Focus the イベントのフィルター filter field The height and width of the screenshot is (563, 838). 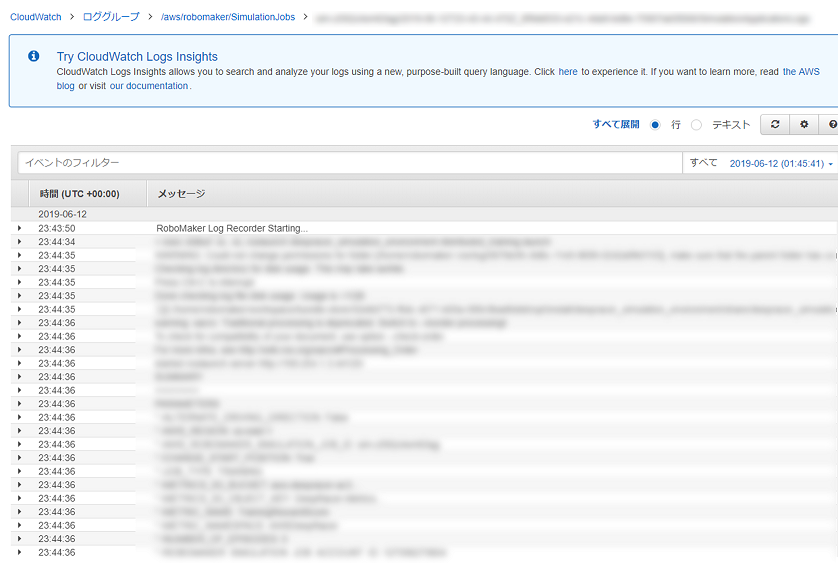point(350,163)
